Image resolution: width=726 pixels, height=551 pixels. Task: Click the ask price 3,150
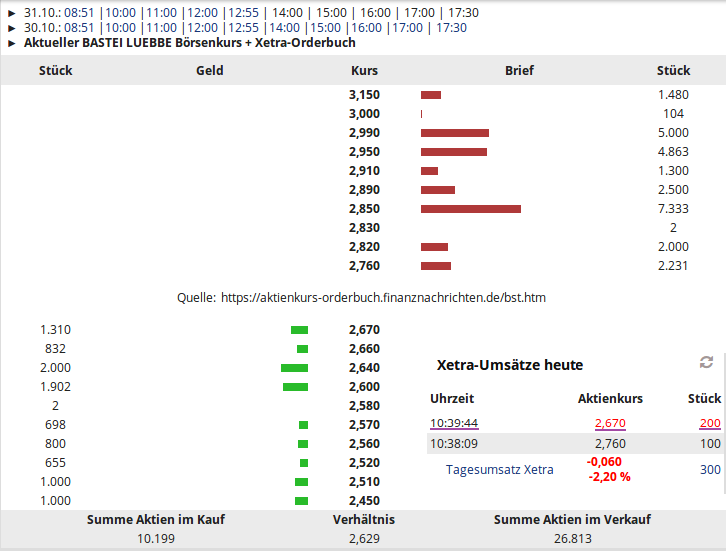point(364,95)
